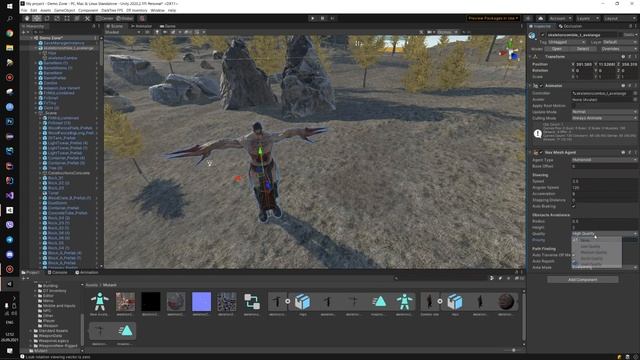Open the File menu

[24, 10]
